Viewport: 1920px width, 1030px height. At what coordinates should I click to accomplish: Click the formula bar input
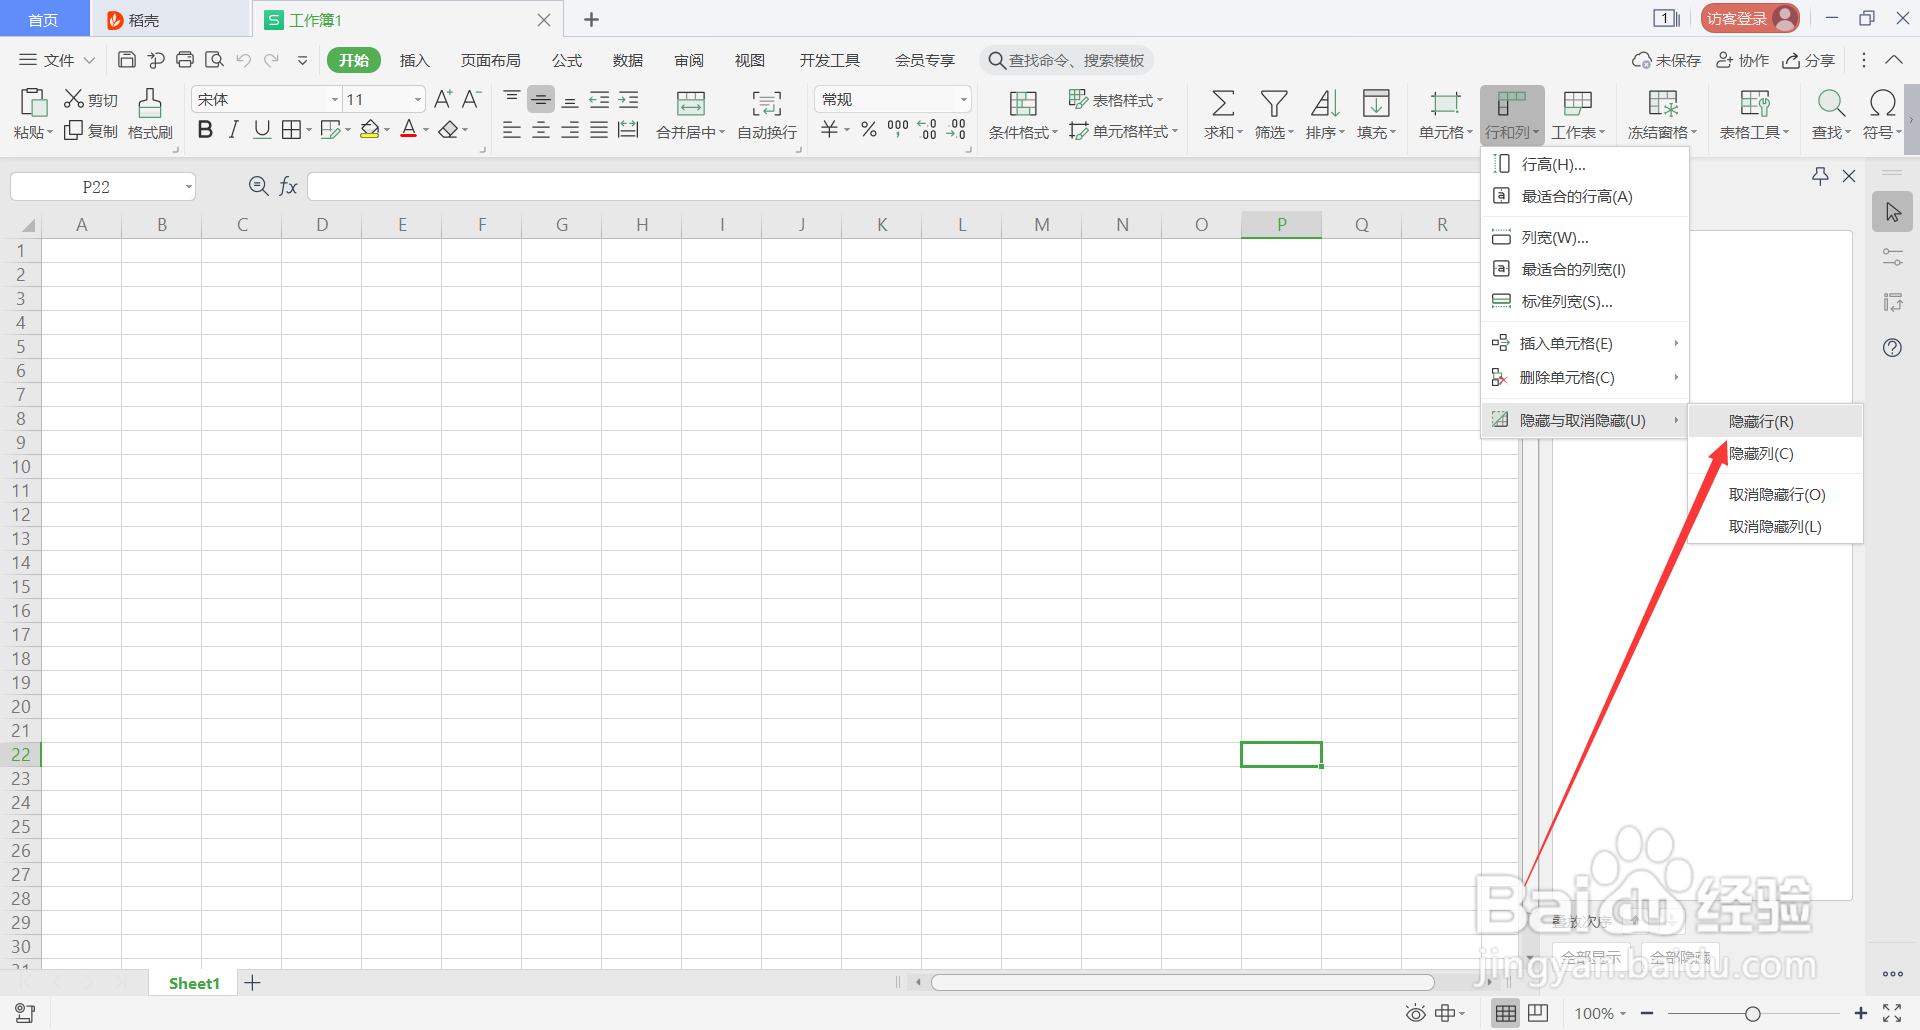pos(893,187)
